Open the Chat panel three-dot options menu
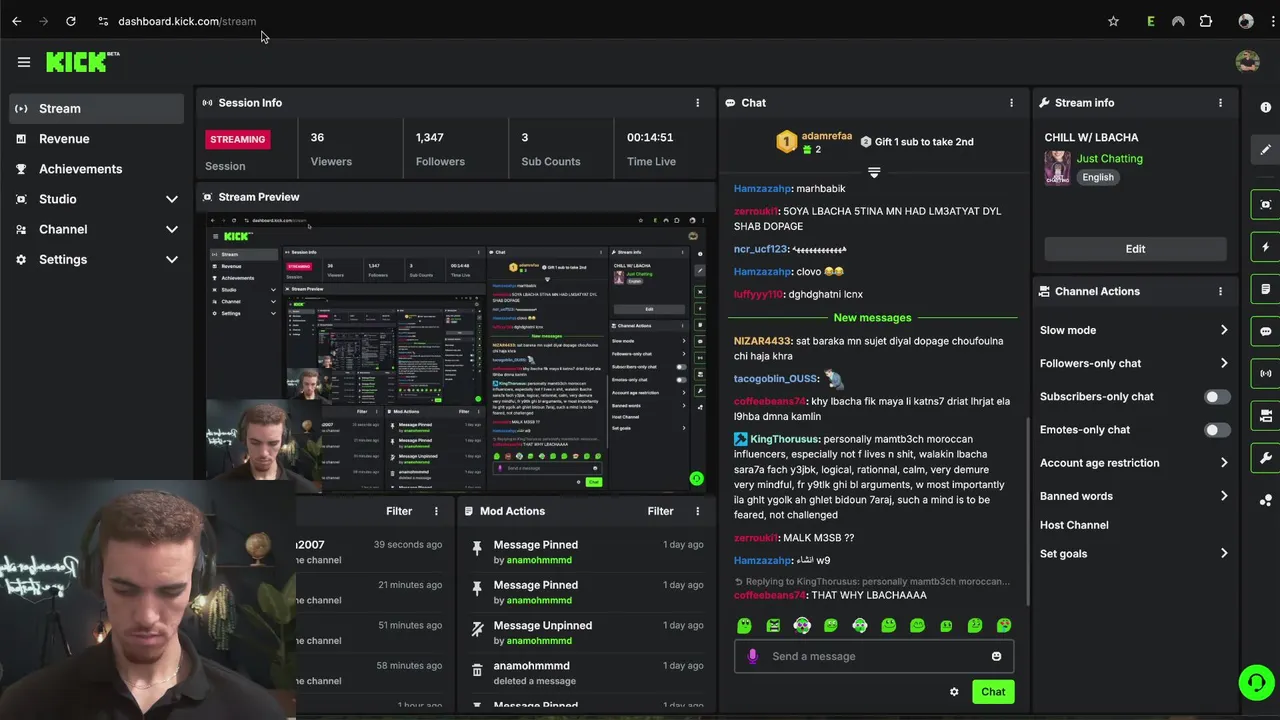The width and height of the screenshot is (1280, 720). (1011, 103)
